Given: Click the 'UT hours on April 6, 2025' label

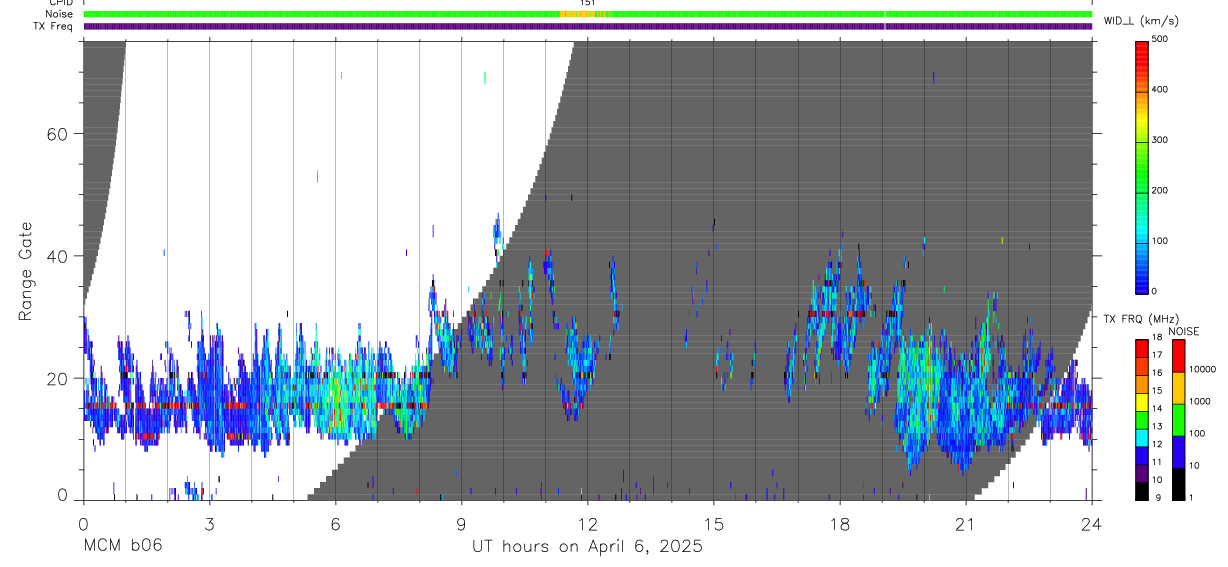Looking at the screenshot, I should click(x=588, y=547).
